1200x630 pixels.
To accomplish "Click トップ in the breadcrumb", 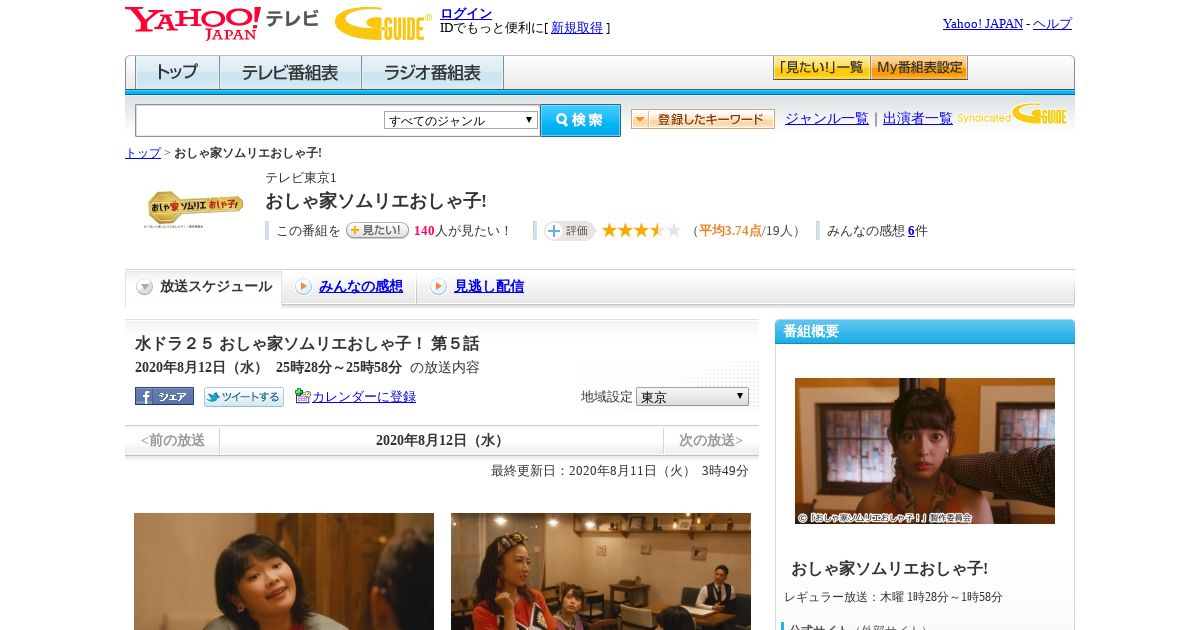I will [143, 153].
